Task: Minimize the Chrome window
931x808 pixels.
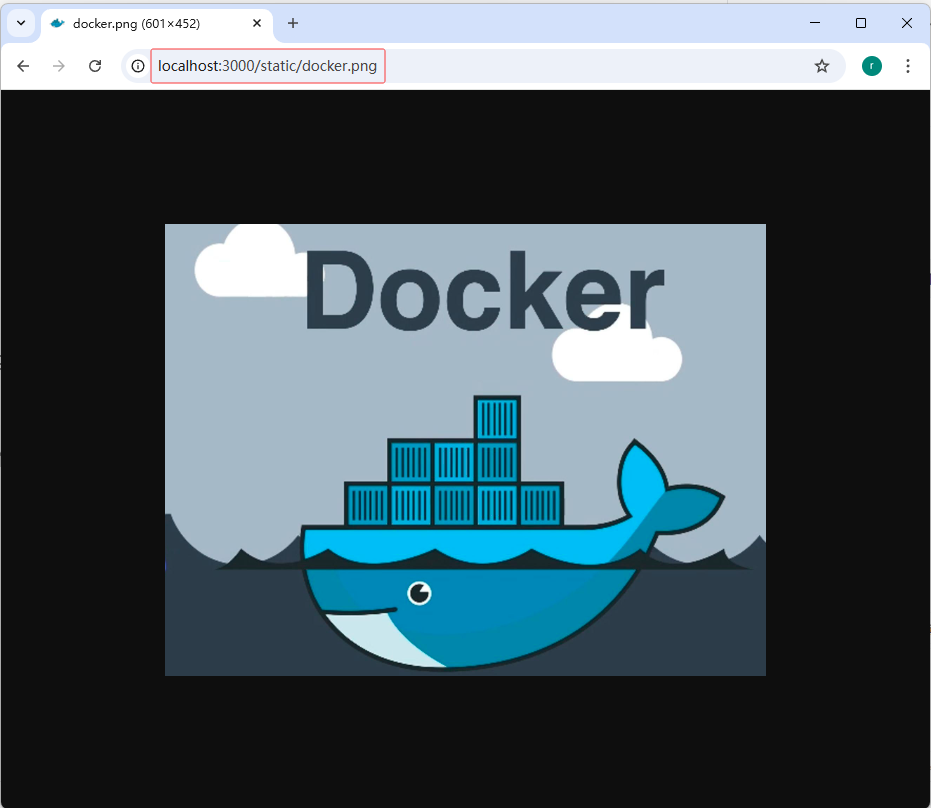Action: [815, 23]
